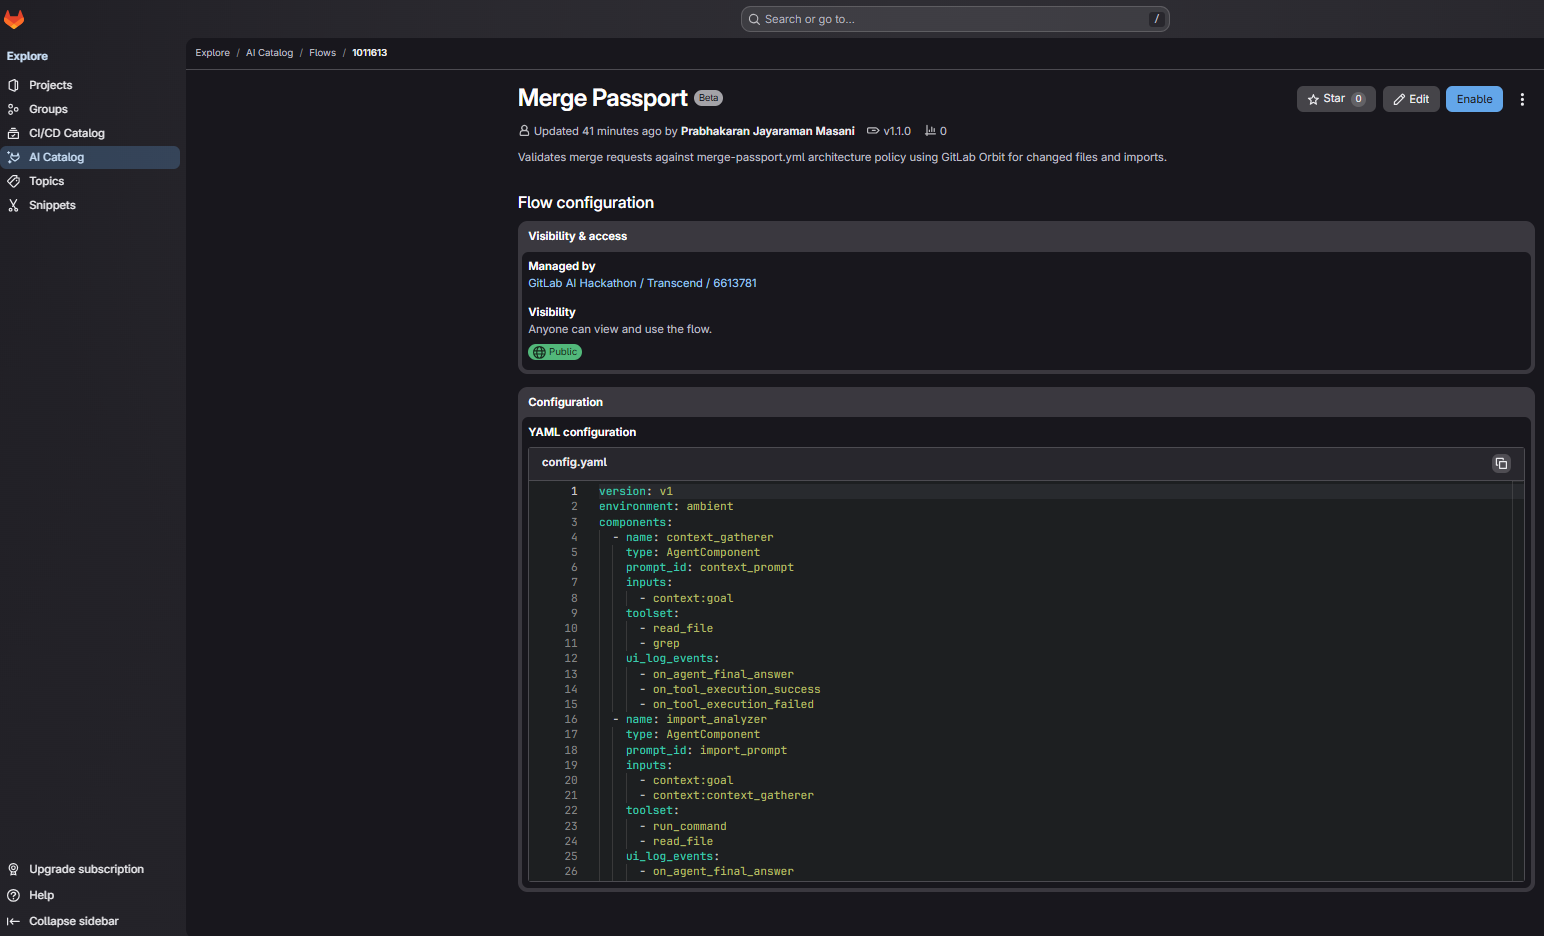
Task: Open Prabhakaran Jayaraman Masani's profile
Action: click(x=767, y=131)
